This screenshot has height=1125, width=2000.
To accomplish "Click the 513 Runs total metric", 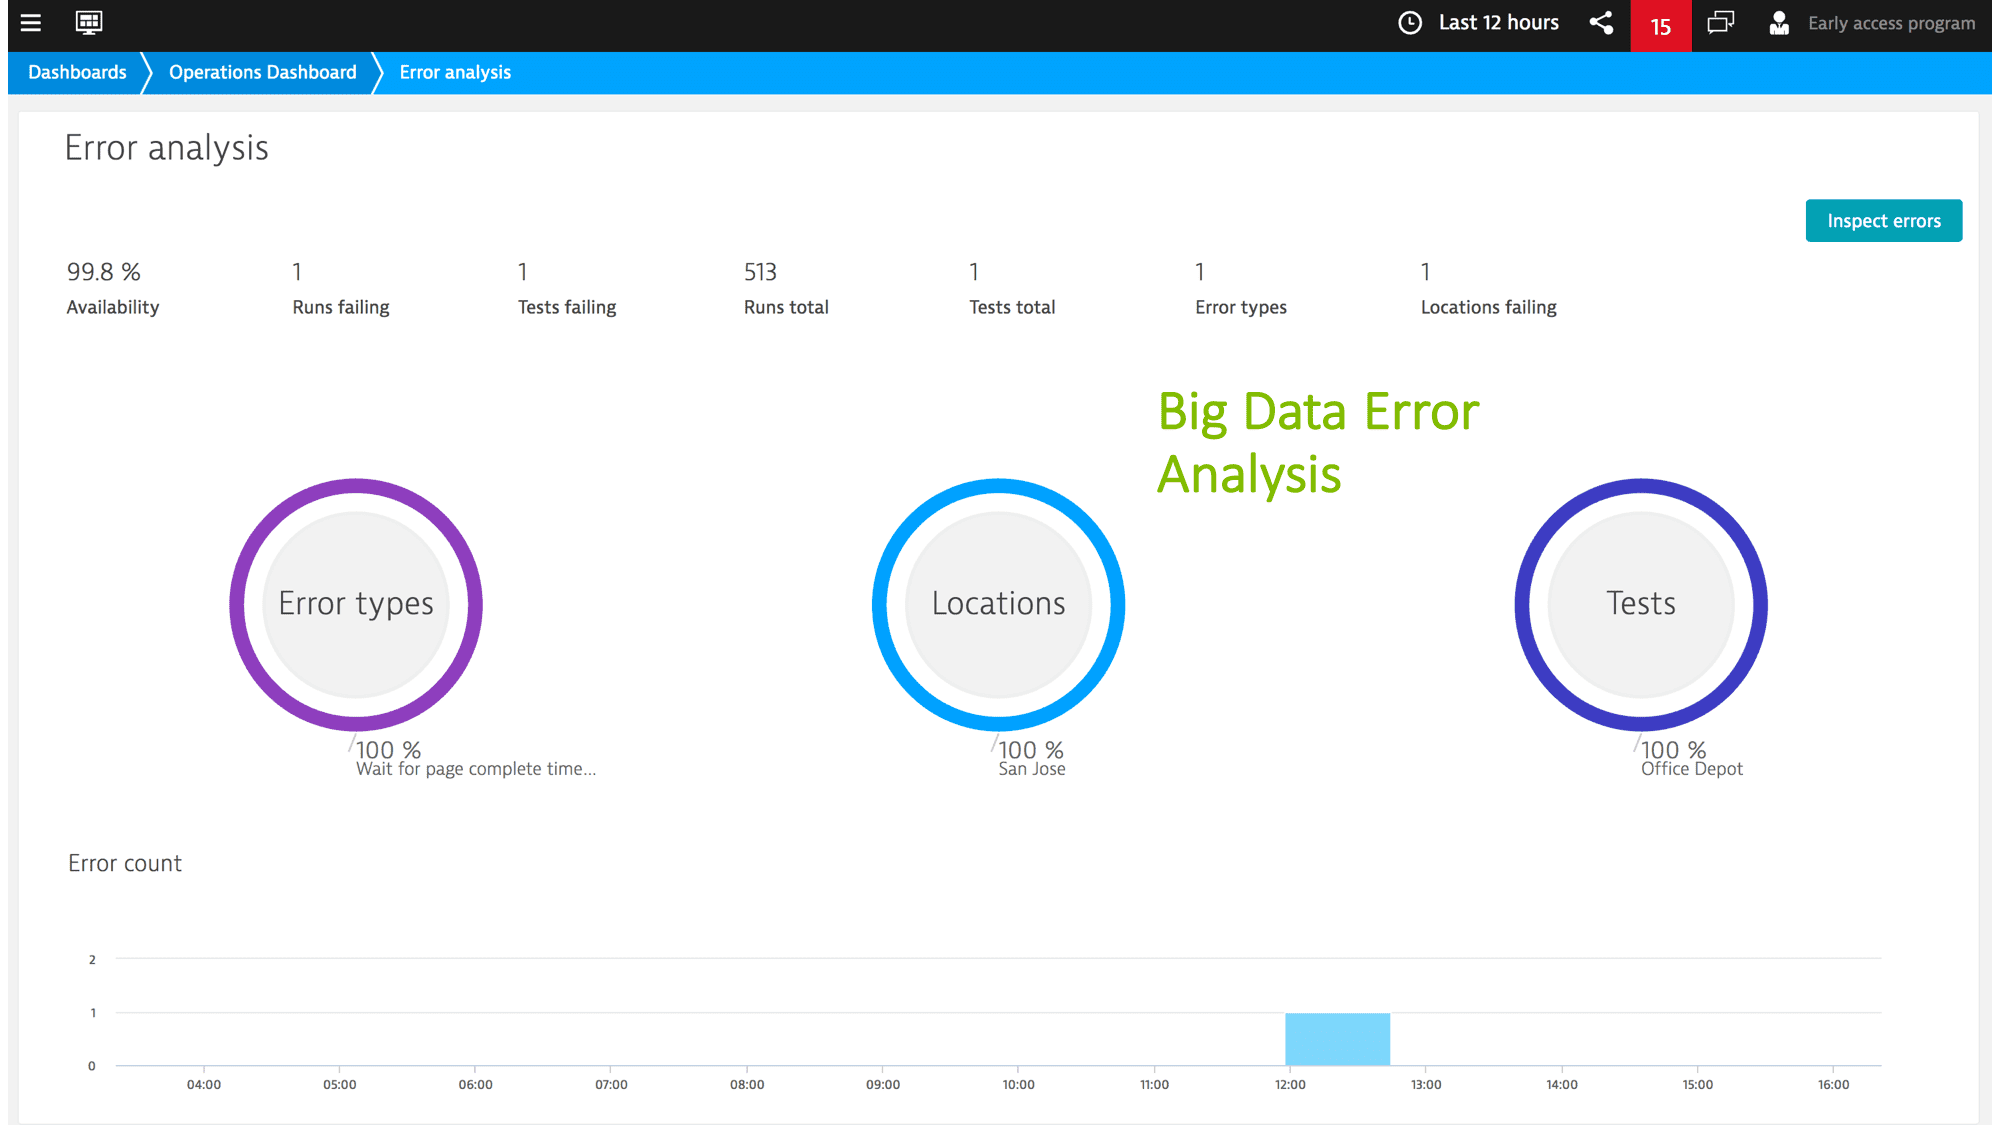I will (786, 289).
